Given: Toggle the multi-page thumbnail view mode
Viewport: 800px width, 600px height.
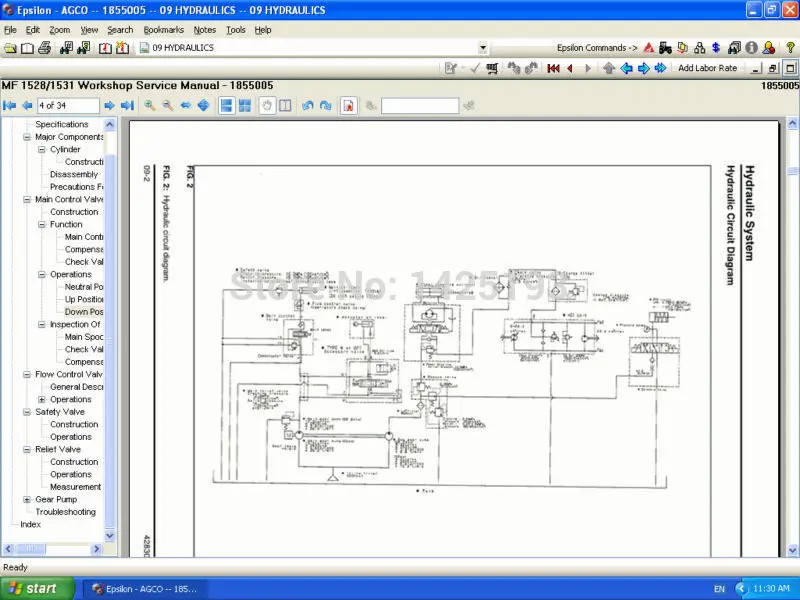Looking at the screenshot, I should pos(245,106).
